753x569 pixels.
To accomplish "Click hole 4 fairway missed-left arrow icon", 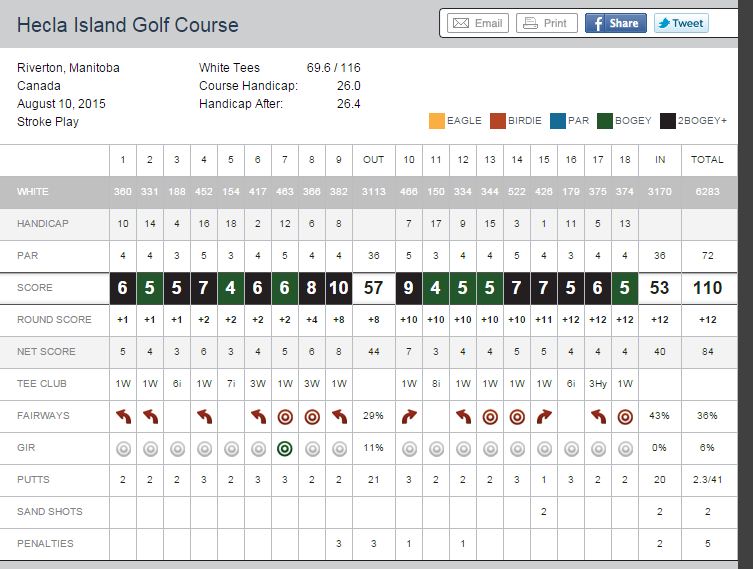I will point(204,415).
